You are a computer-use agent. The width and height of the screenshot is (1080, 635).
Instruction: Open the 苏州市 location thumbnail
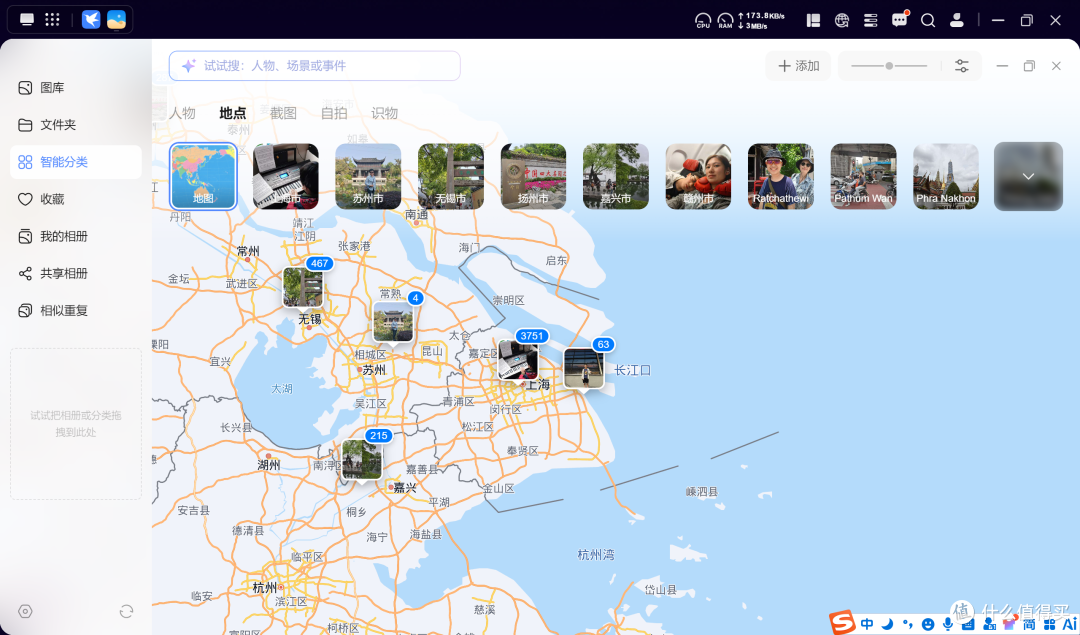(x=368, y=176)
